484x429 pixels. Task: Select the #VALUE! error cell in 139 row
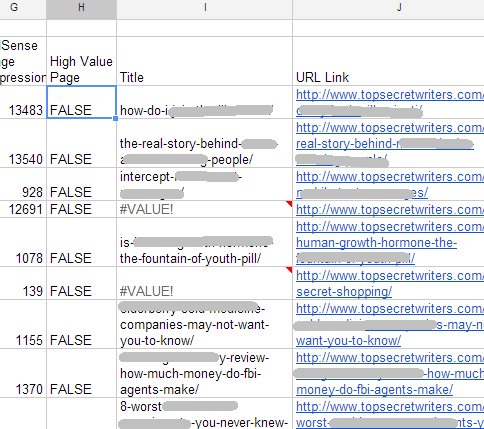[x=205, y=283]
